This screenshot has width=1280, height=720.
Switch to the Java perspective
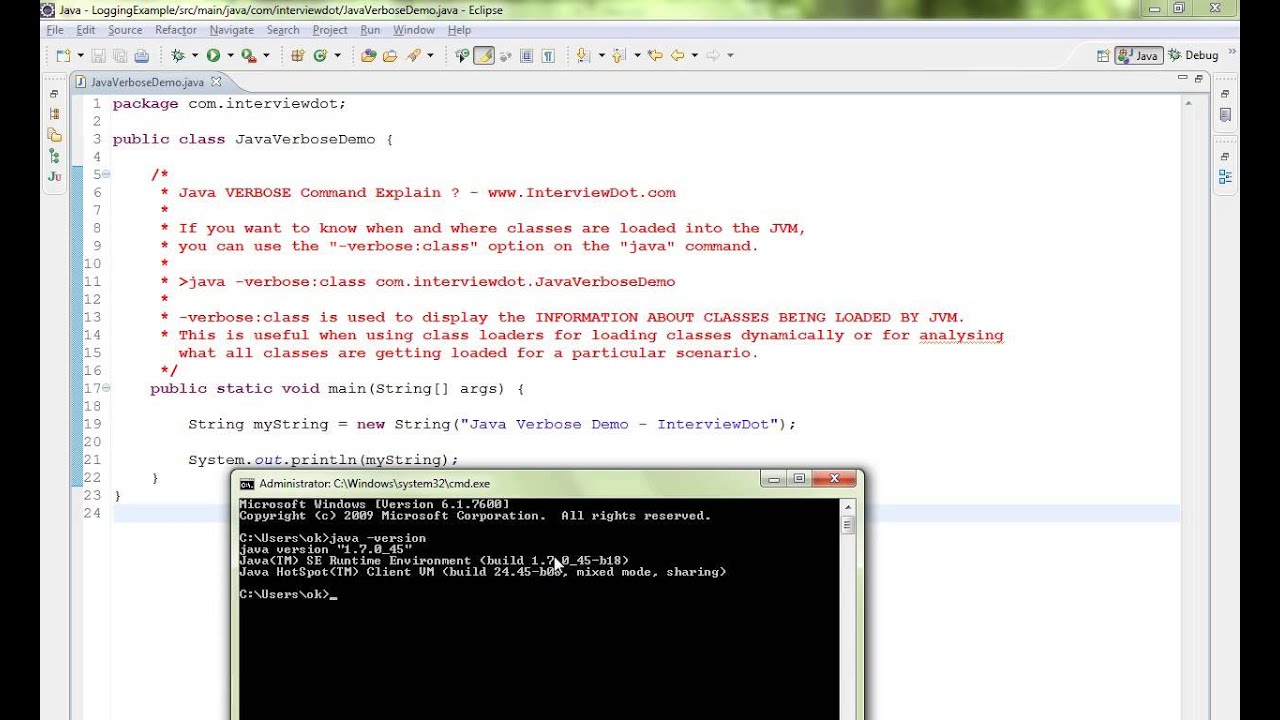1138,56
